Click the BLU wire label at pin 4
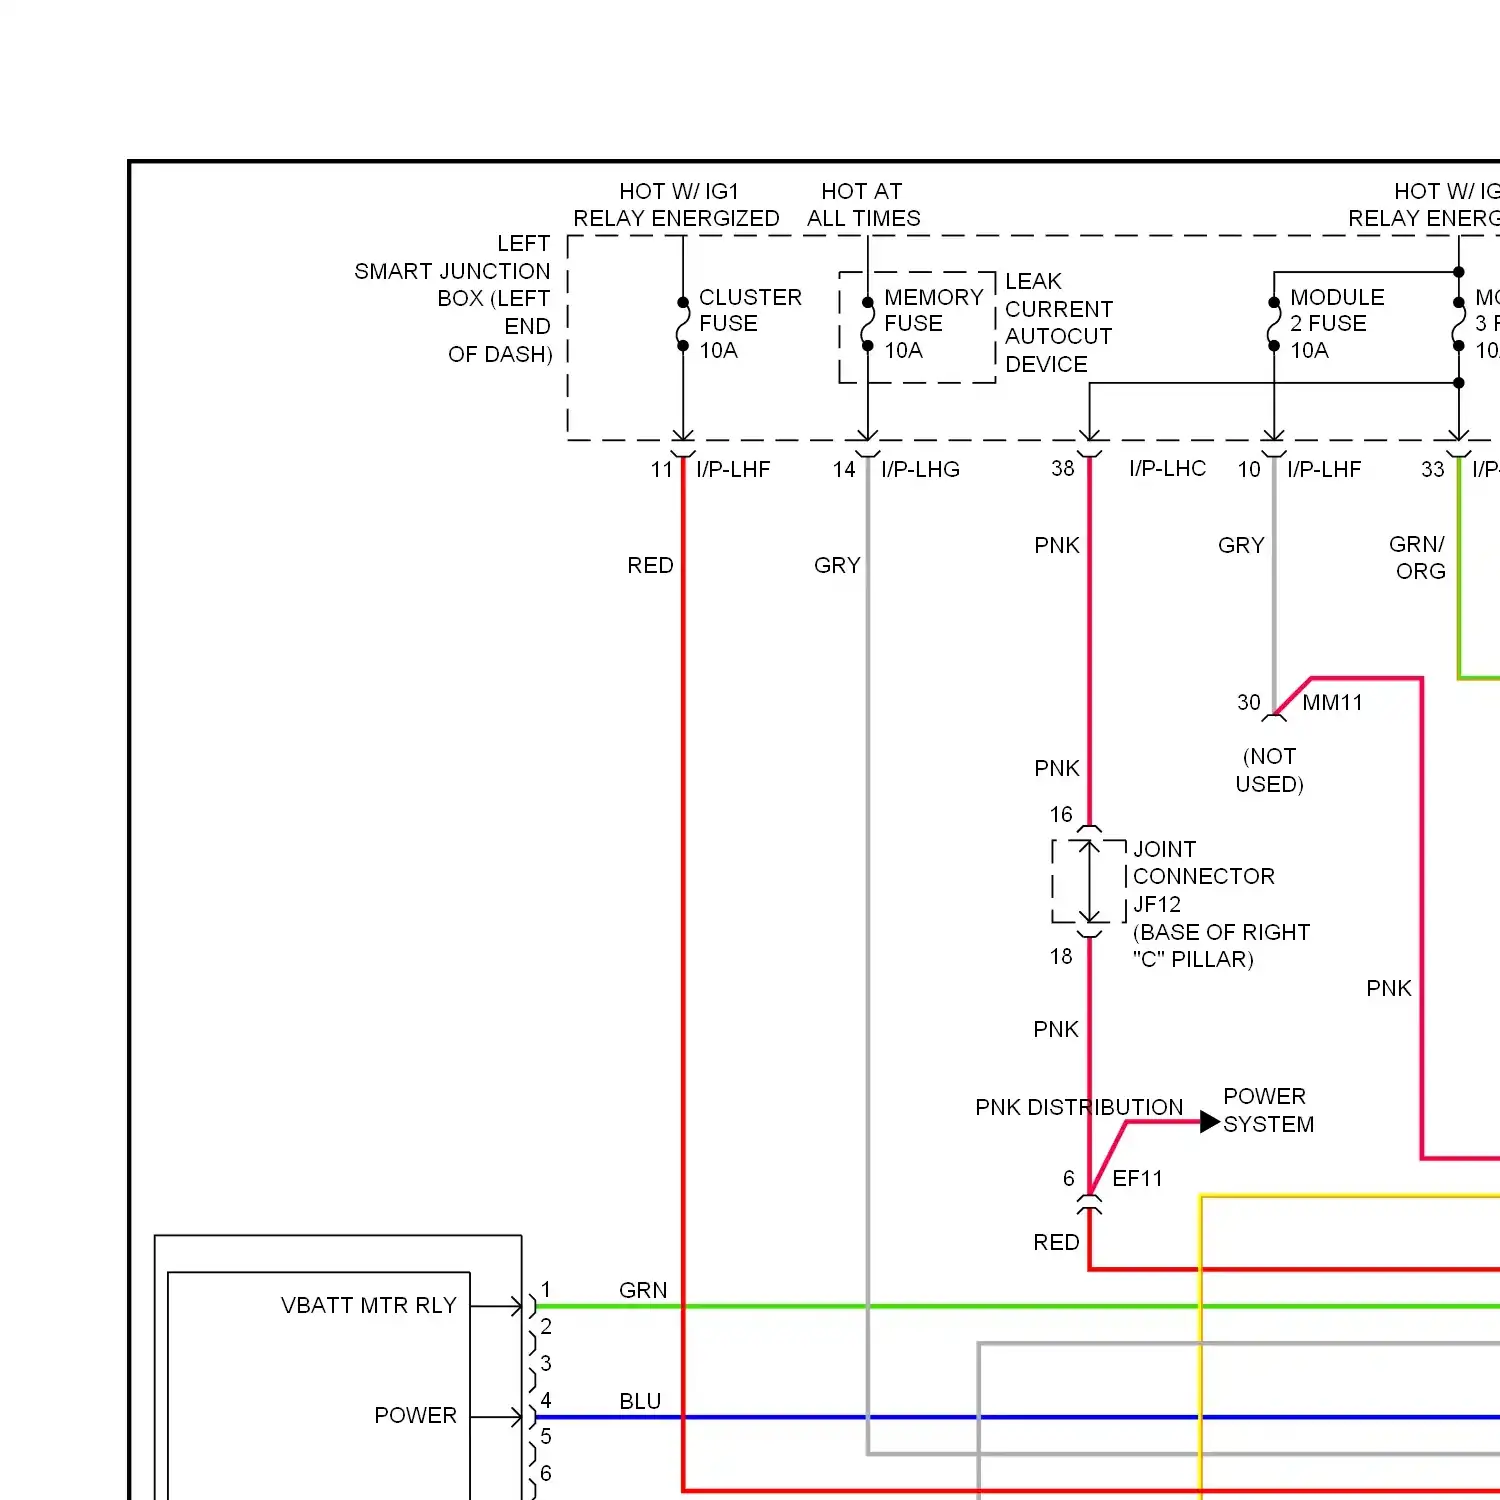Image resolution: width=1500 pixels, height=1500 pixels. pyautogui.click(x=640, y=1401)
